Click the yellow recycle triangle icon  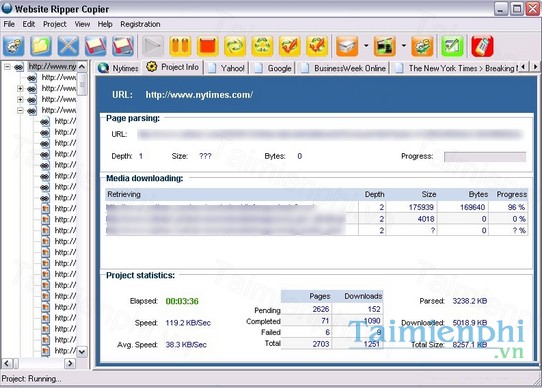(x=262, y=46)
